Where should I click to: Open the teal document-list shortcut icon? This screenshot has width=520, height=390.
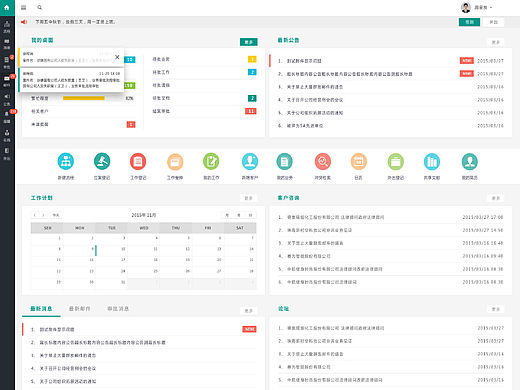coord(284,161)
